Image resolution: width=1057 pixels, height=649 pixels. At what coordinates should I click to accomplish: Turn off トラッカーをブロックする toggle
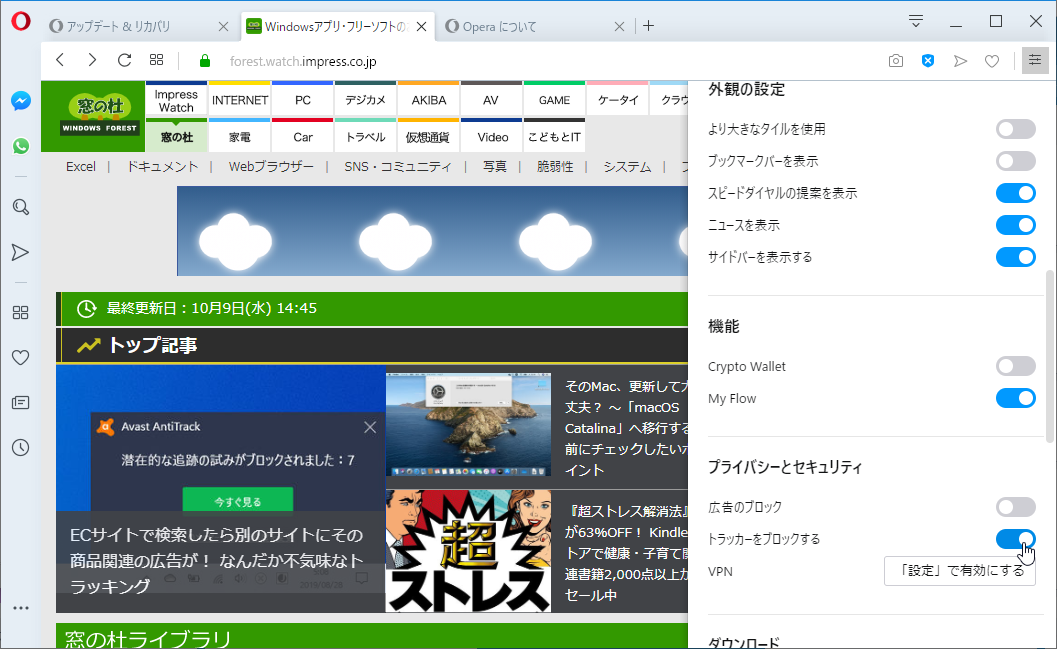coord(1016,539)
